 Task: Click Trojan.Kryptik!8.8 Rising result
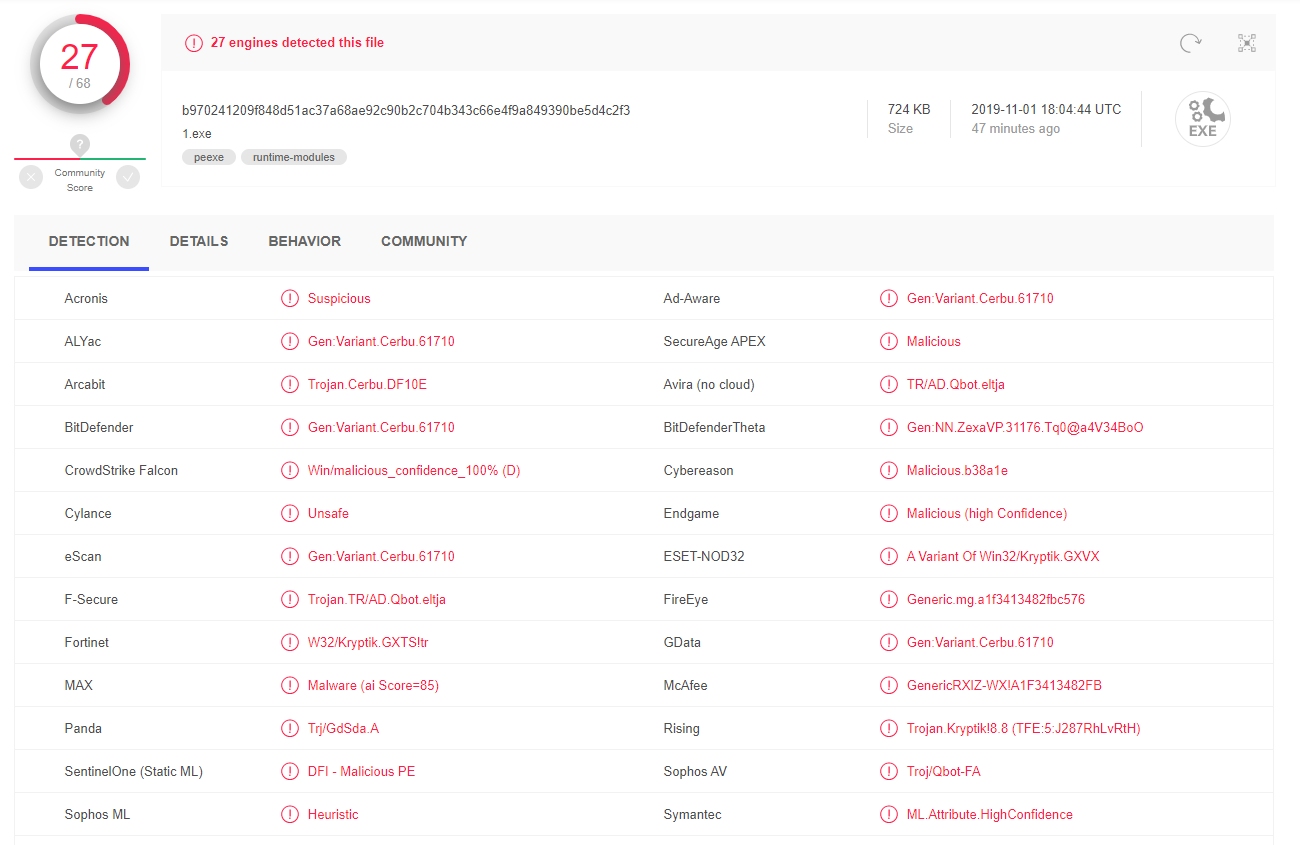pos(1024,728)
